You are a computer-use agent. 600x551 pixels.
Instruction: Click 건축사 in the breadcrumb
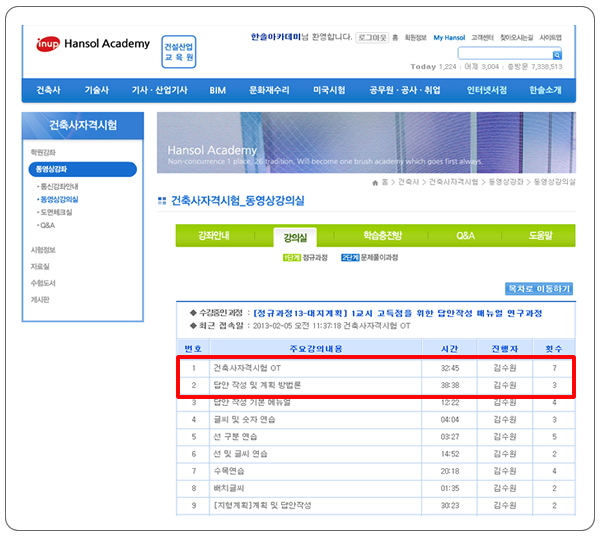coord(409,182)
